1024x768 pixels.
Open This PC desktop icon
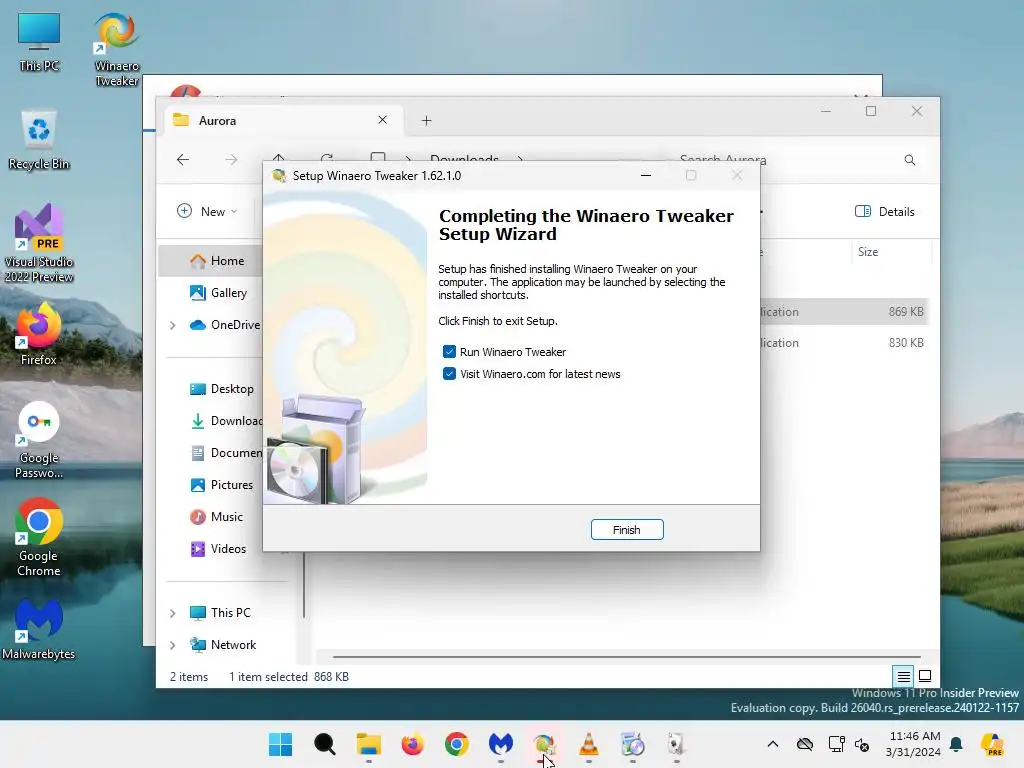39,42
